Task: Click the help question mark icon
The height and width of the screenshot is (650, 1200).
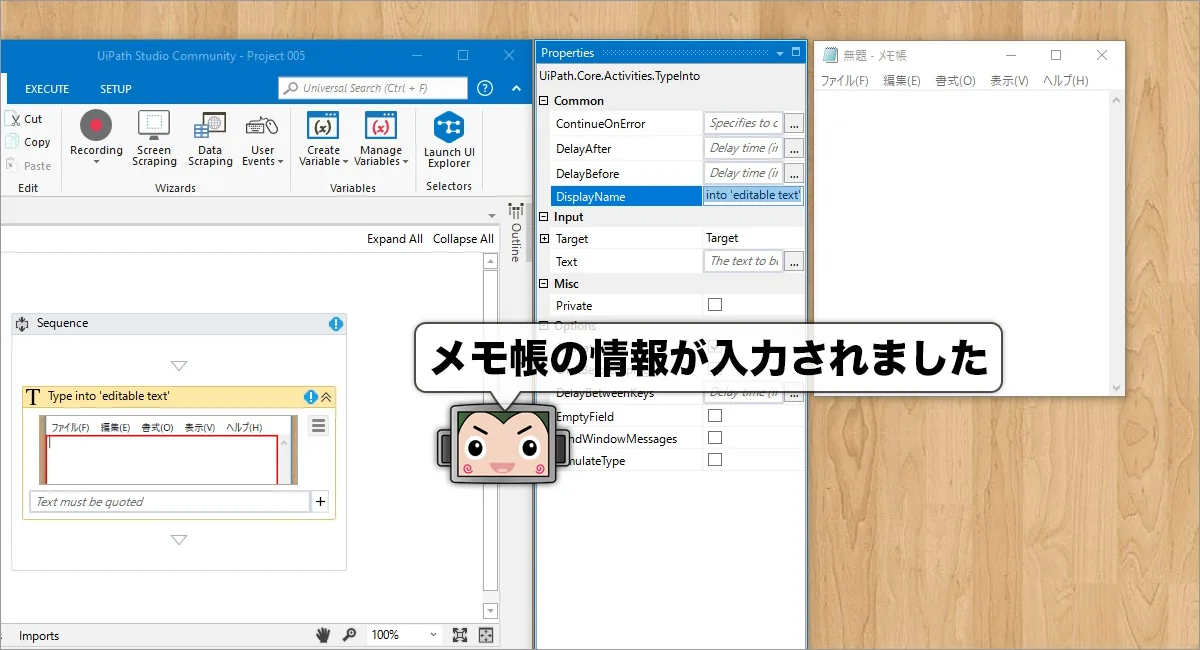Action: tap(485, 88)
